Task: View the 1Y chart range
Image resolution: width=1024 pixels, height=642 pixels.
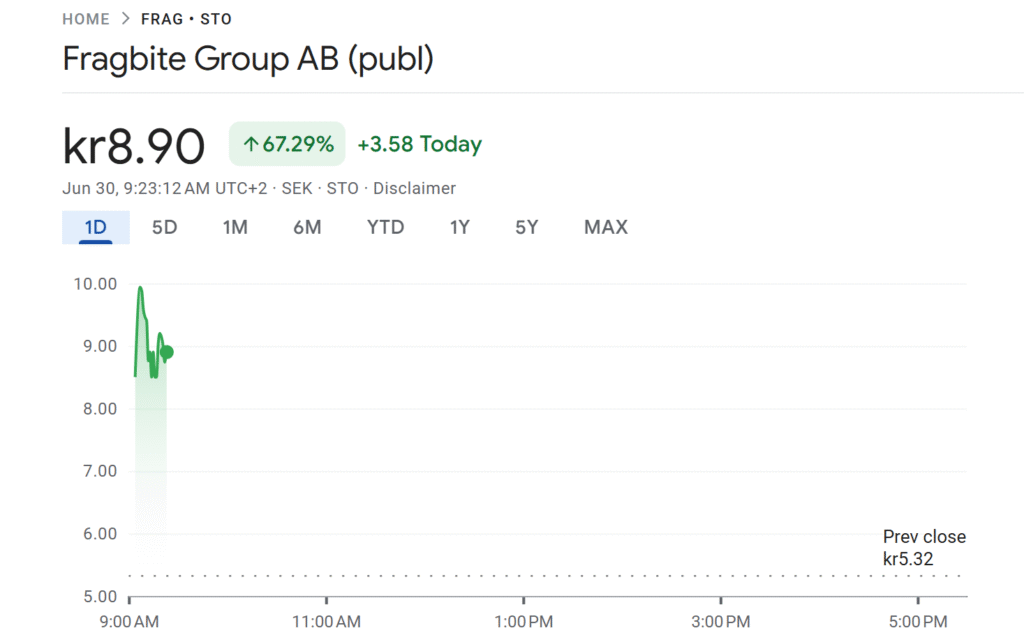Action: click(x=459, y=227)
